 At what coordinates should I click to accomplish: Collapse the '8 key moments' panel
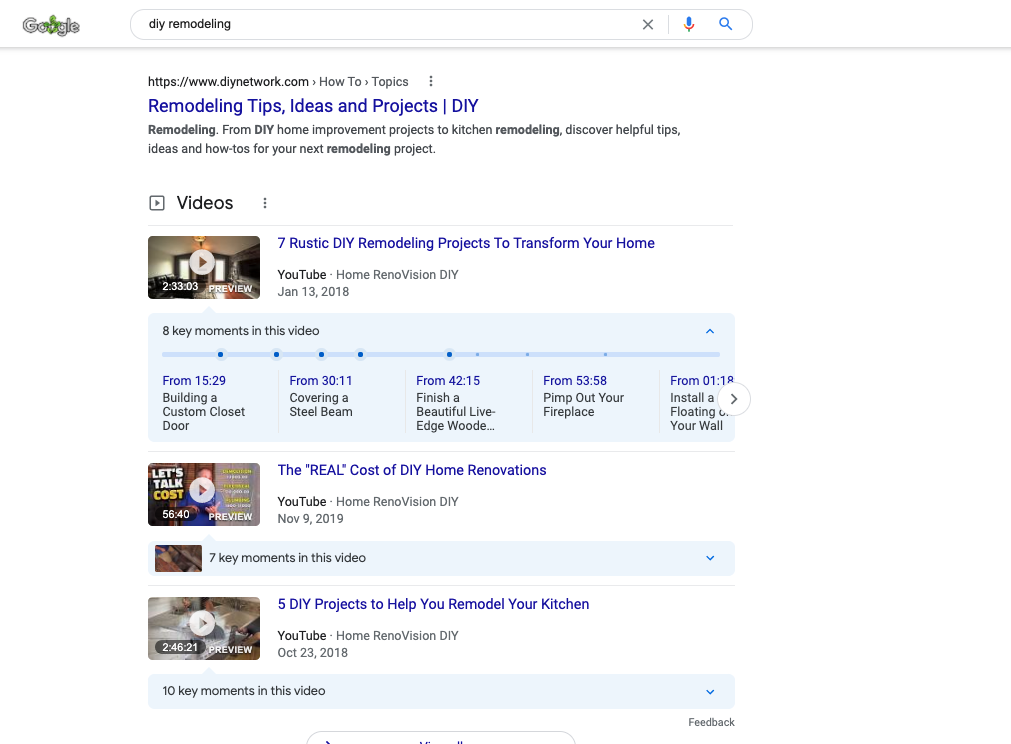pos(710,330)
